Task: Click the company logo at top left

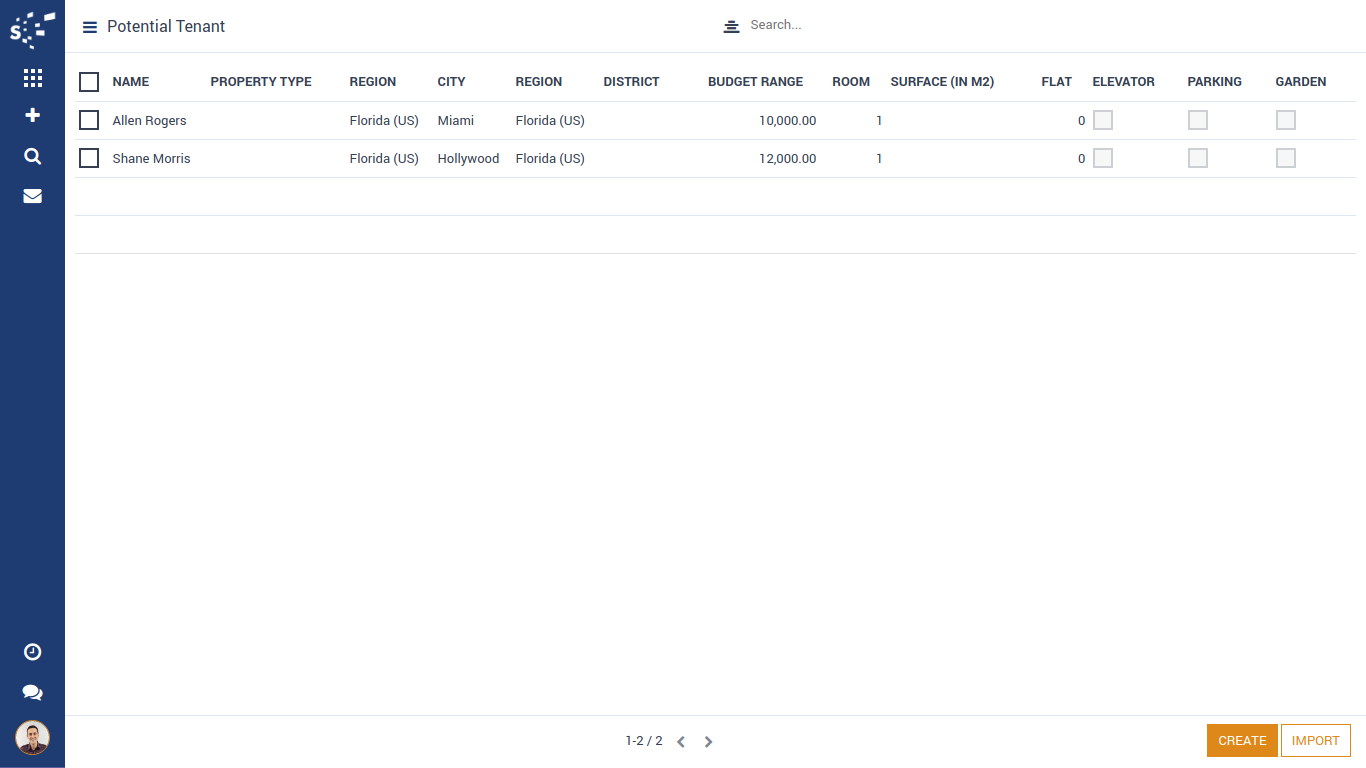Action: coord(32,29)
